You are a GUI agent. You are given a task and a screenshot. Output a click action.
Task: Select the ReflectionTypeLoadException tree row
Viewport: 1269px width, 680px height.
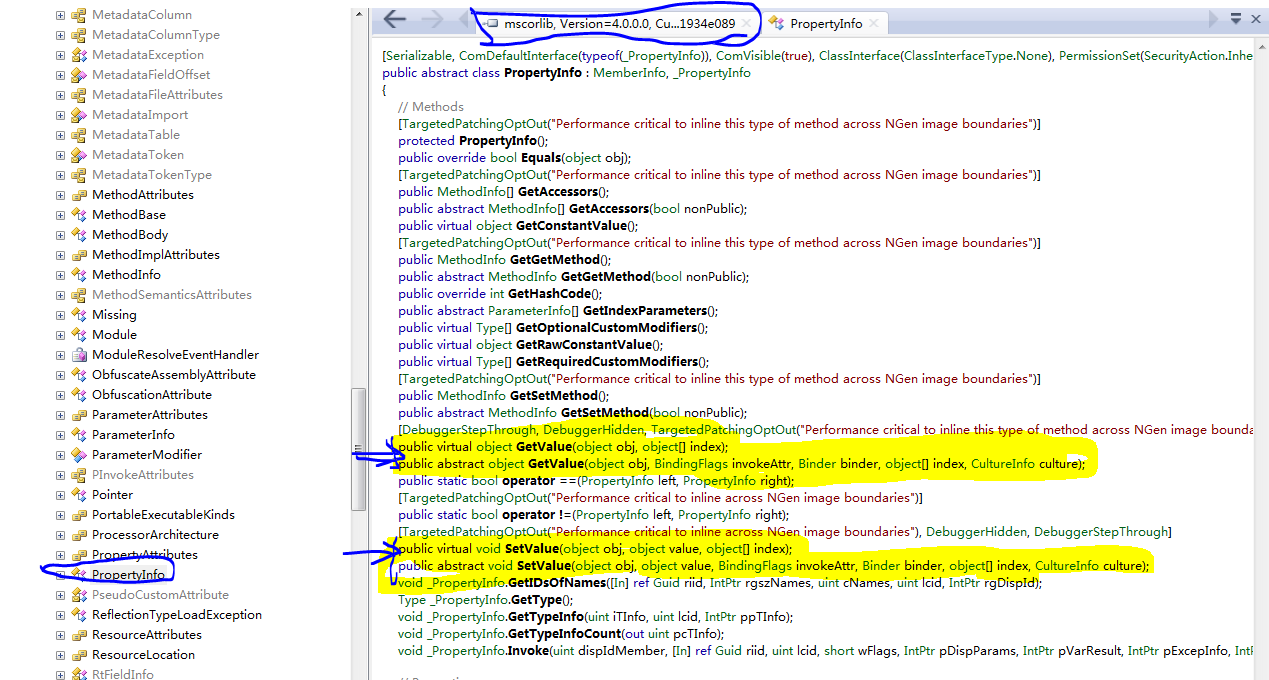coord(177,615)
